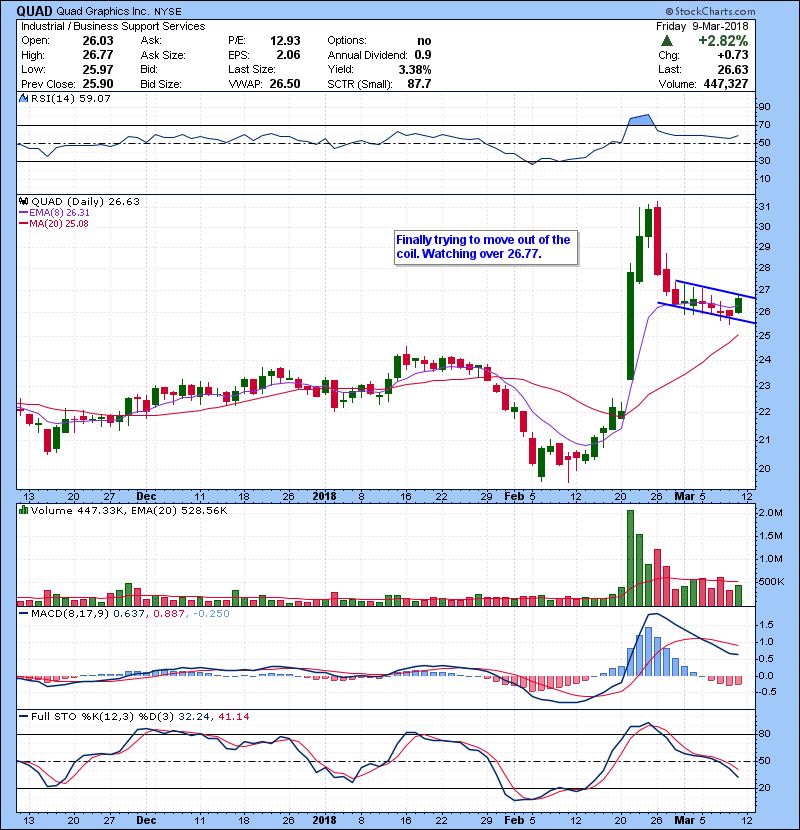Screen dimensions: 800x830
Task: Click the 2.0M level on the volume axis
Action: [x=770, y=512]
